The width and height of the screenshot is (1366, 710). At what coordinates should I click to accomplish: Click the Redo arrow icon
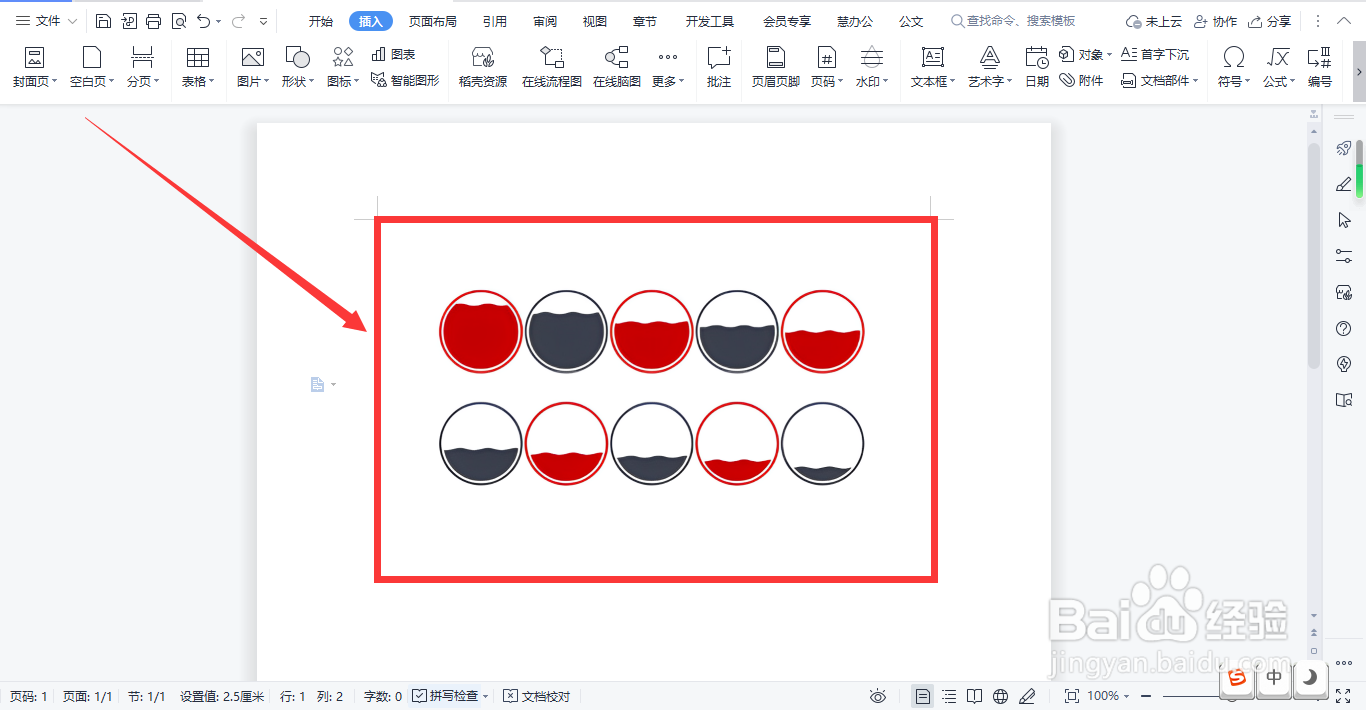(x=238, y=21)
